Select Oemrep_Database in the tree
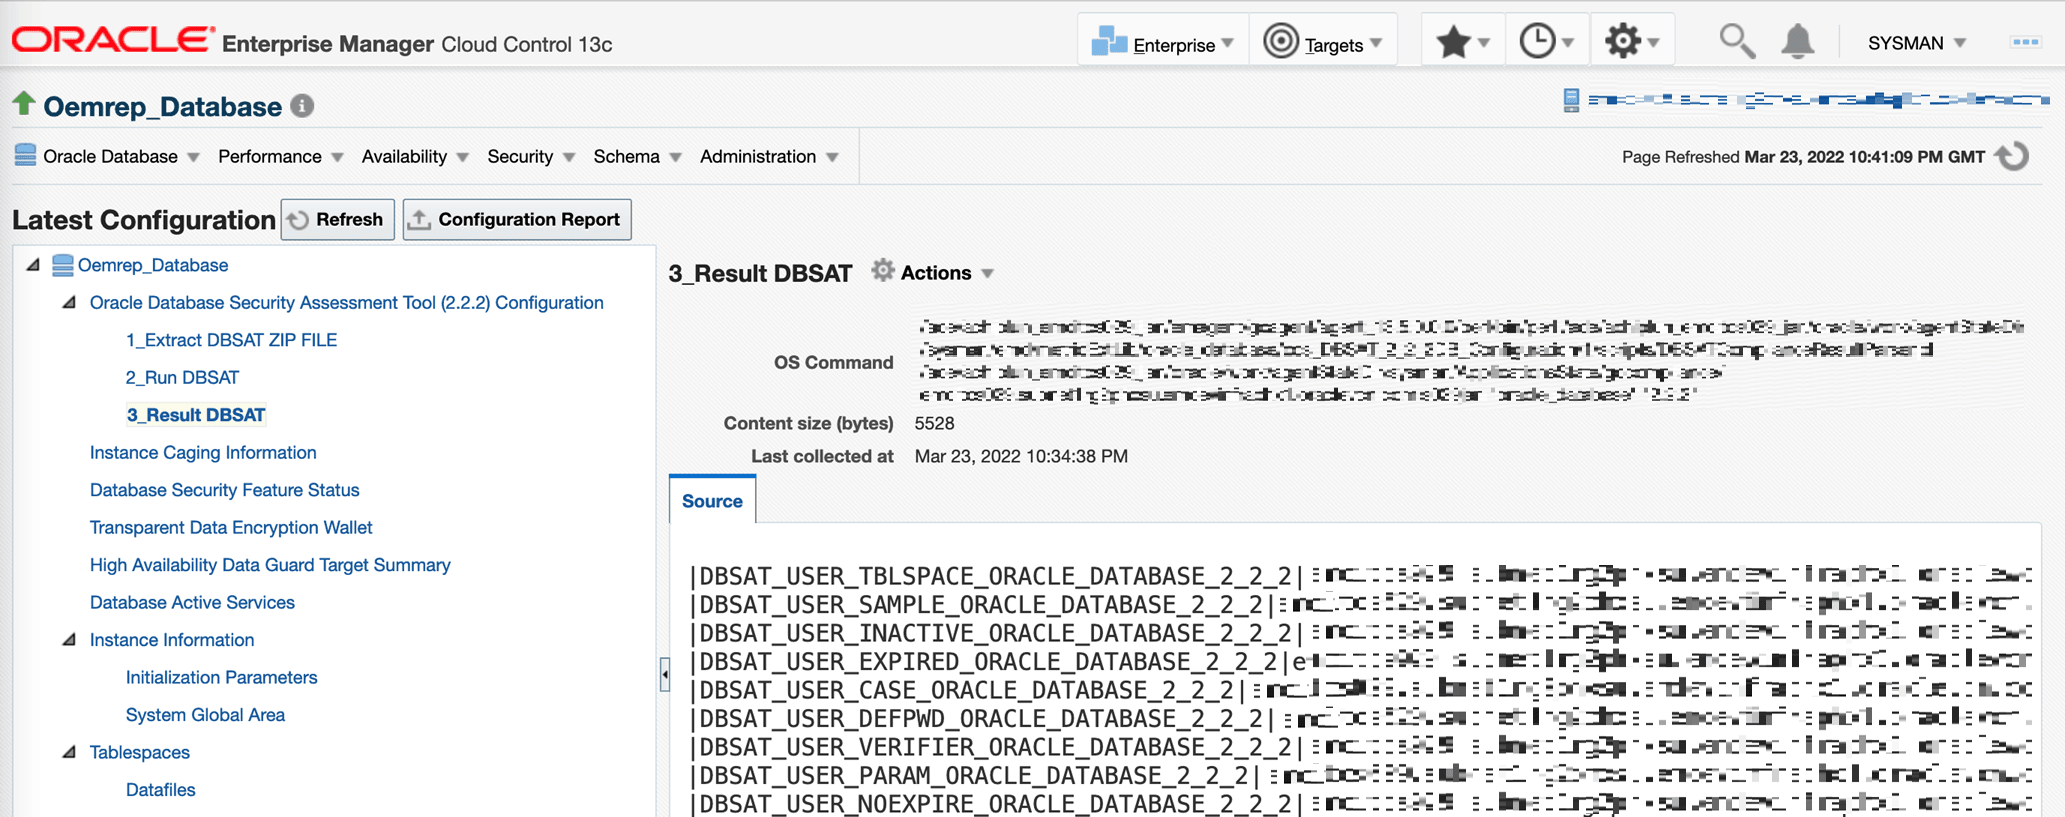The image size is (2065, 817). click(x=153, y=265)
